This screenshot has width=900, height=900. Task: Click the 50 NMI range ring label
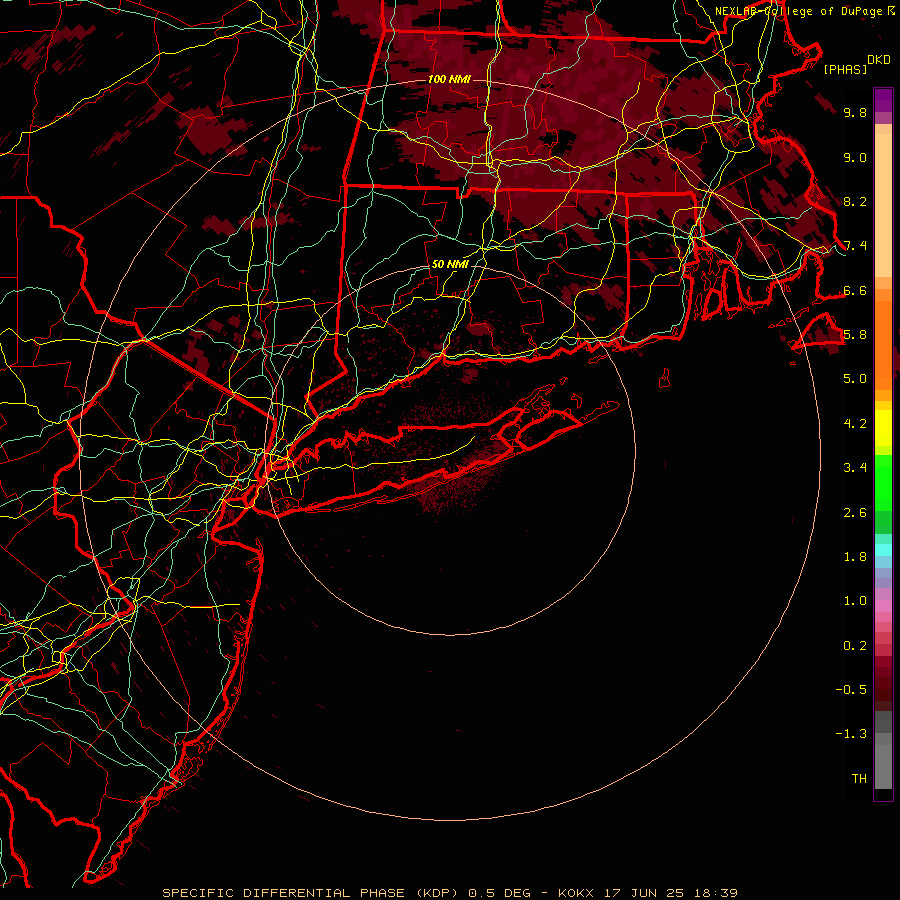450,264
